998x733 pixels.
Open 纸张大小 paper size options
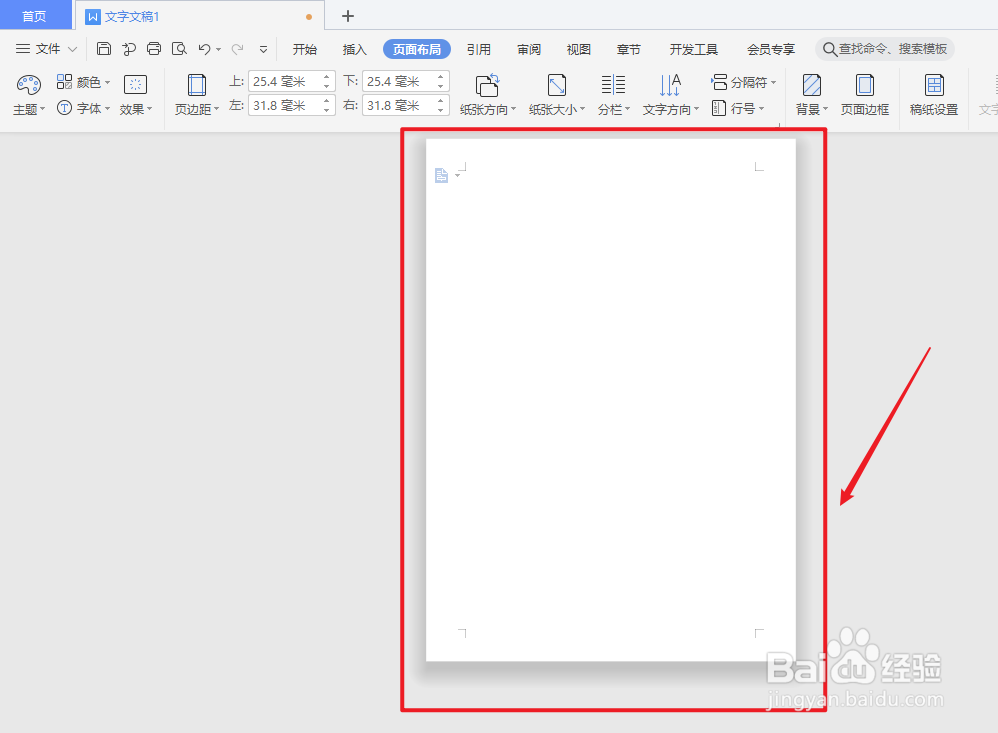556,95
